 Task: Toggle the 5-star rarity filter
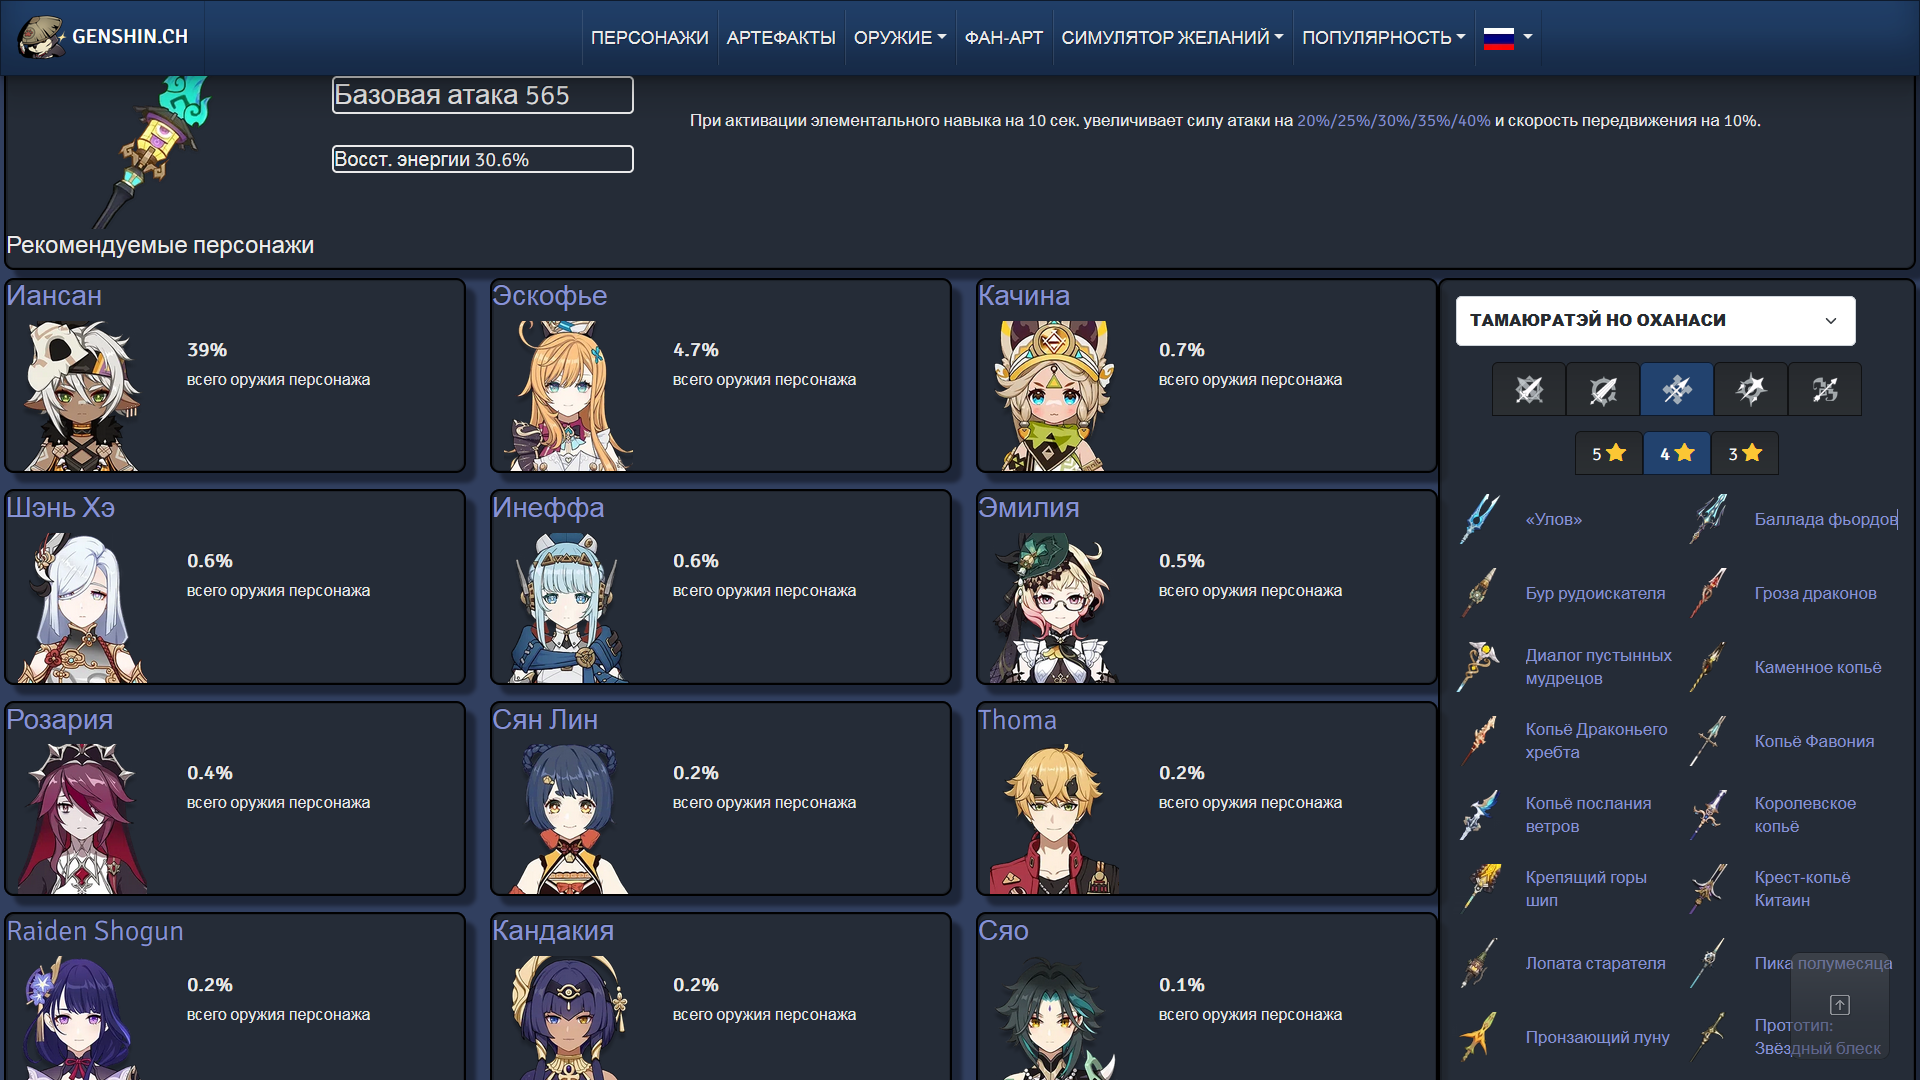click(x=1608, y=453)
